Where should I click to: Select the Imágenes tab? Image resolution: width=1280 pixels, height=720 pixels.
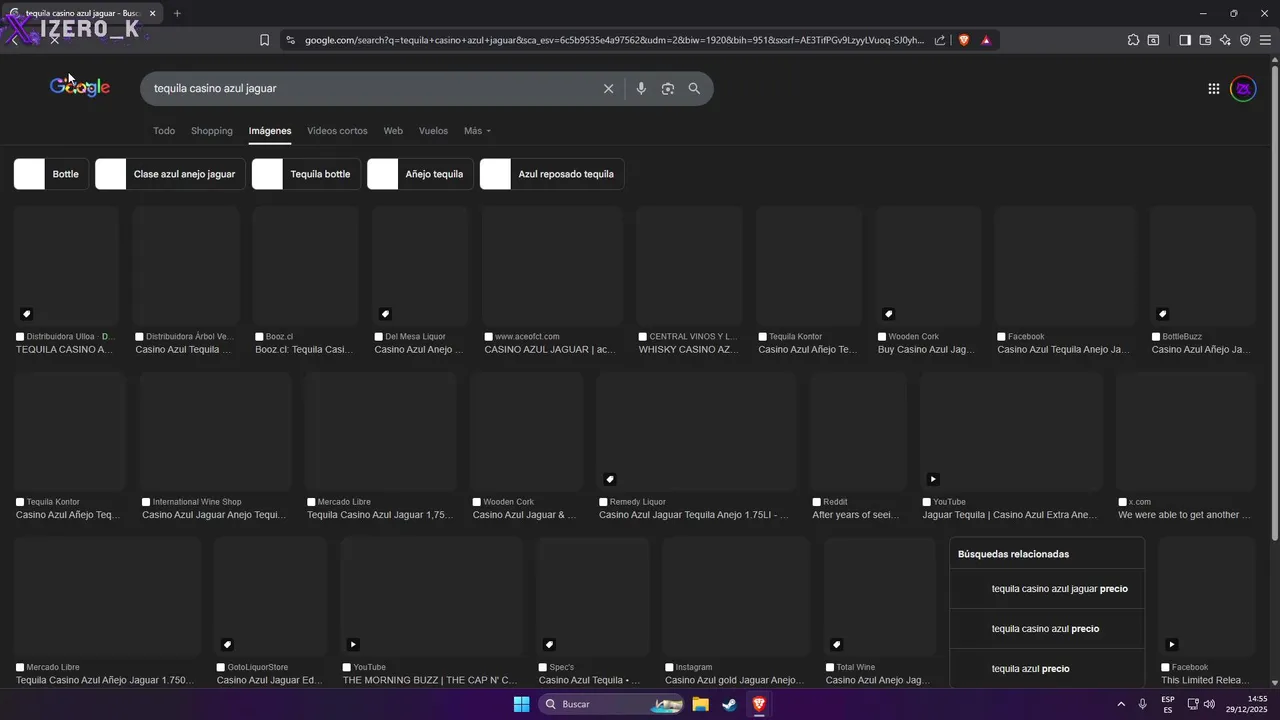click(x=270, y=131)
